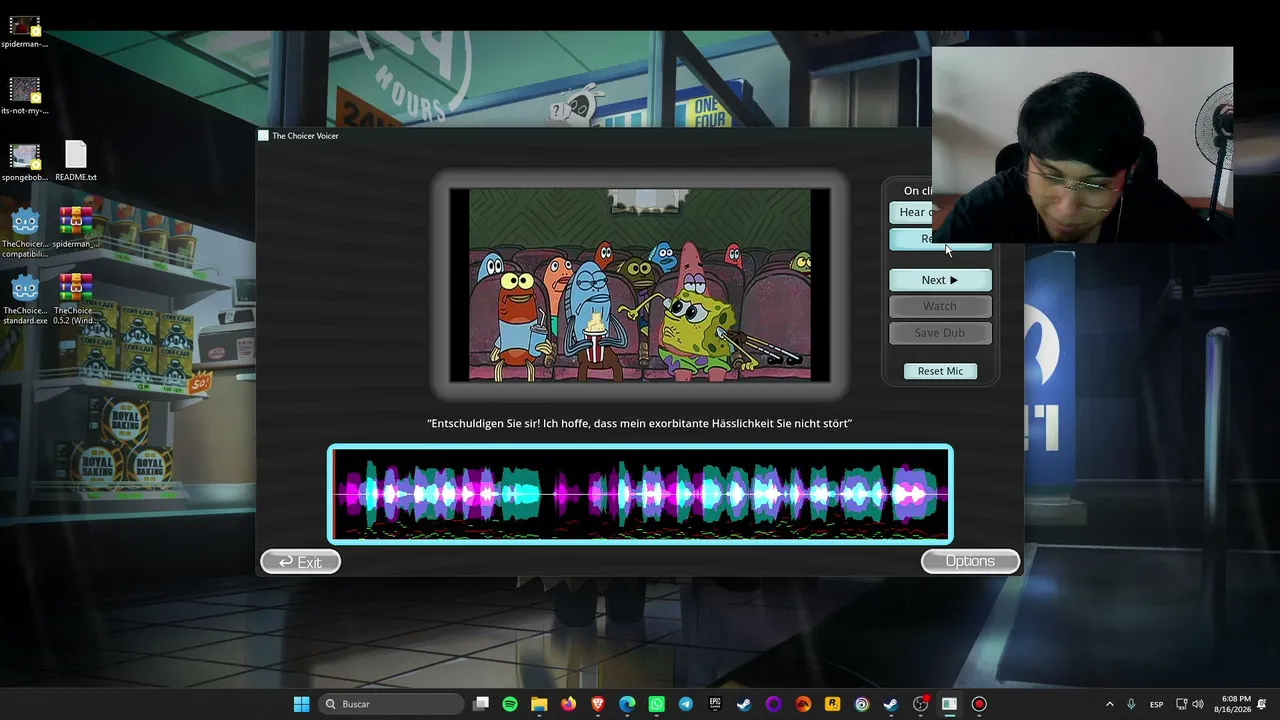Viewport: 1280px width, 720px height.
Task: Open the red record app in taskbar
Action: coord(979,704)
